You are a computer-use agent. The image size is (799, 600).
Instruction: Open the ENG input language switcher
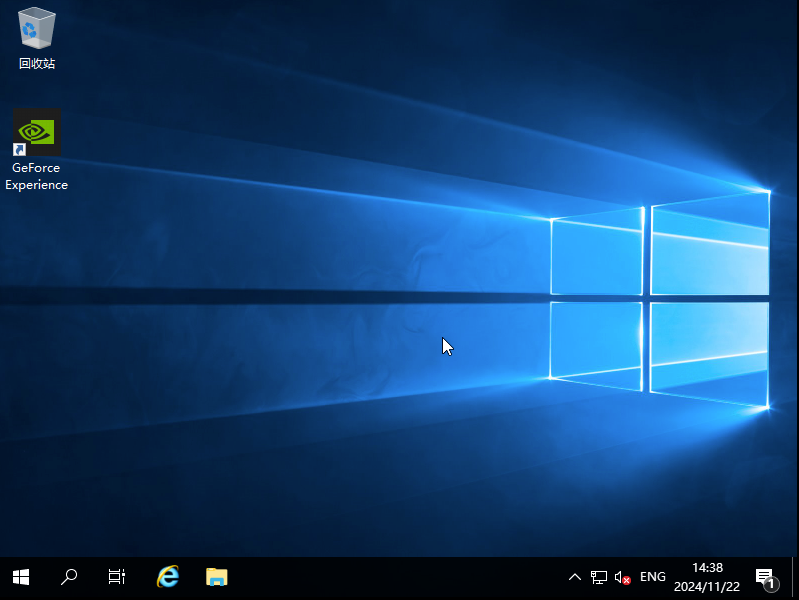tap(652, 577)
